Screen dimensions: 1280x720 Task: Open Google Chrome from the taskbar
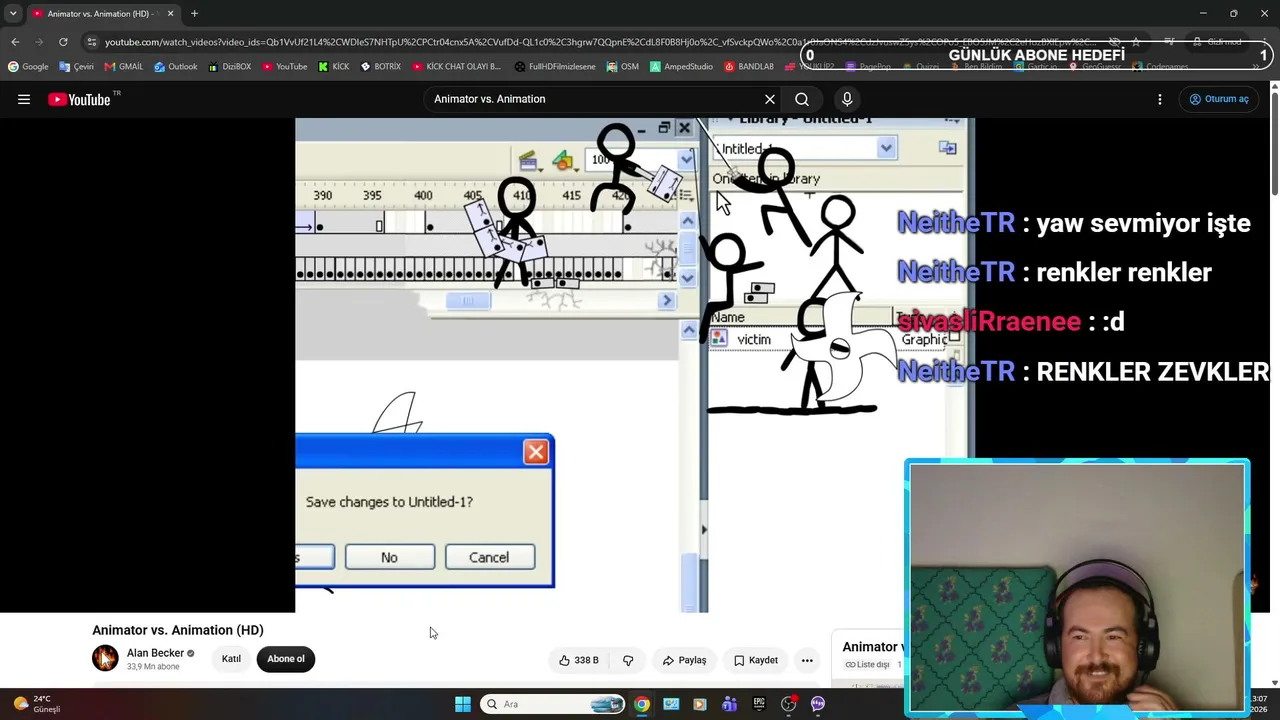click(x=642, y=704)
